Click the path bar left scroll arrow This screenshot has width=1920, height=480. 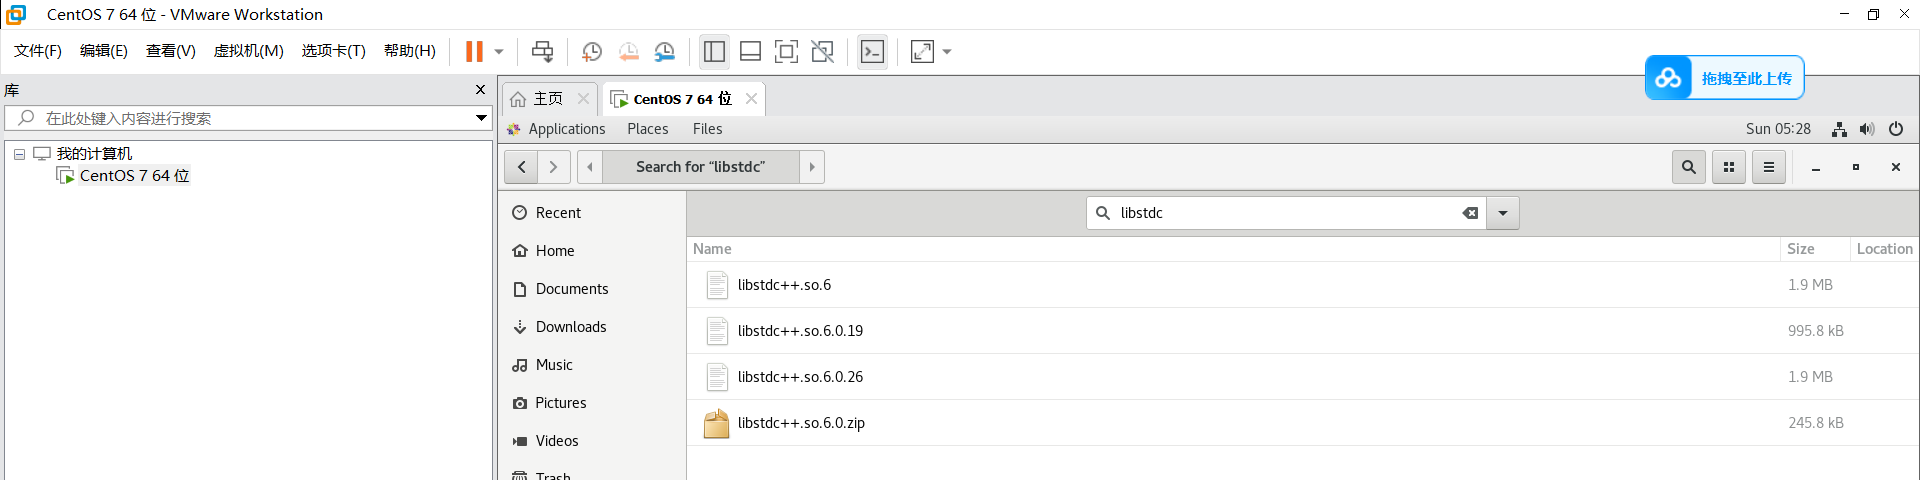point(590,167)
